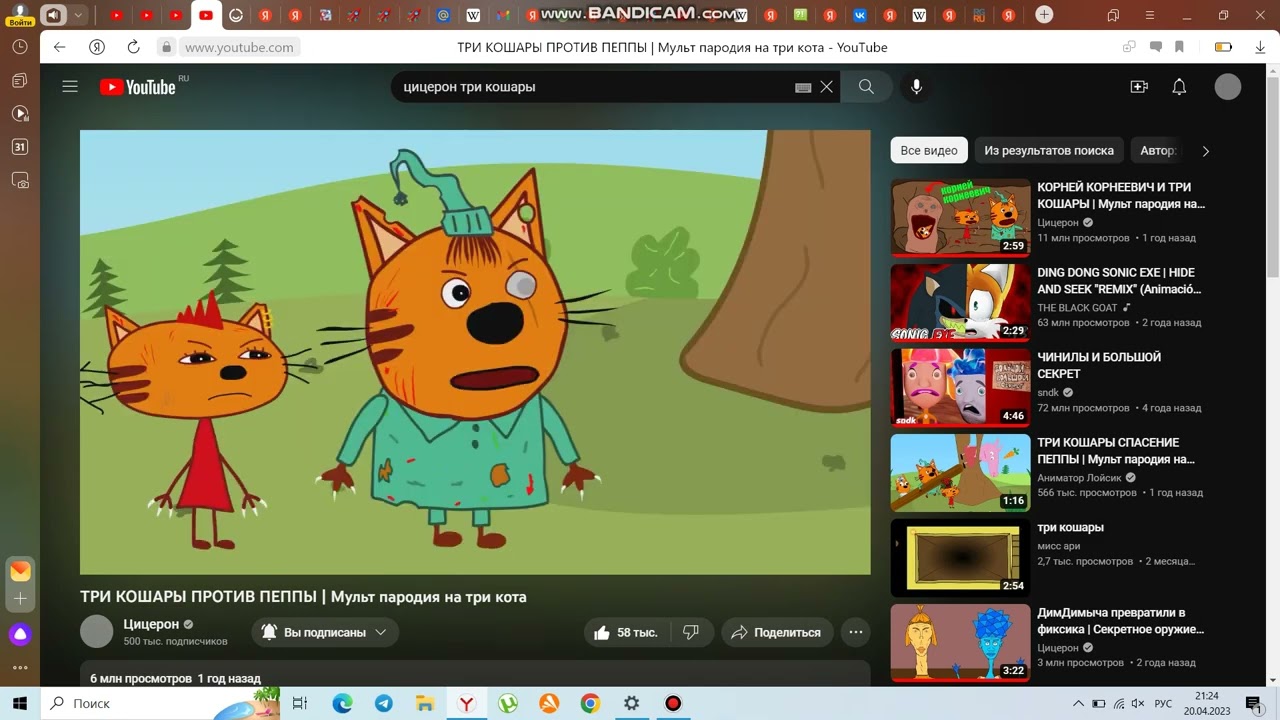Open a new browser tab with plus

[x=1044, y=15]
